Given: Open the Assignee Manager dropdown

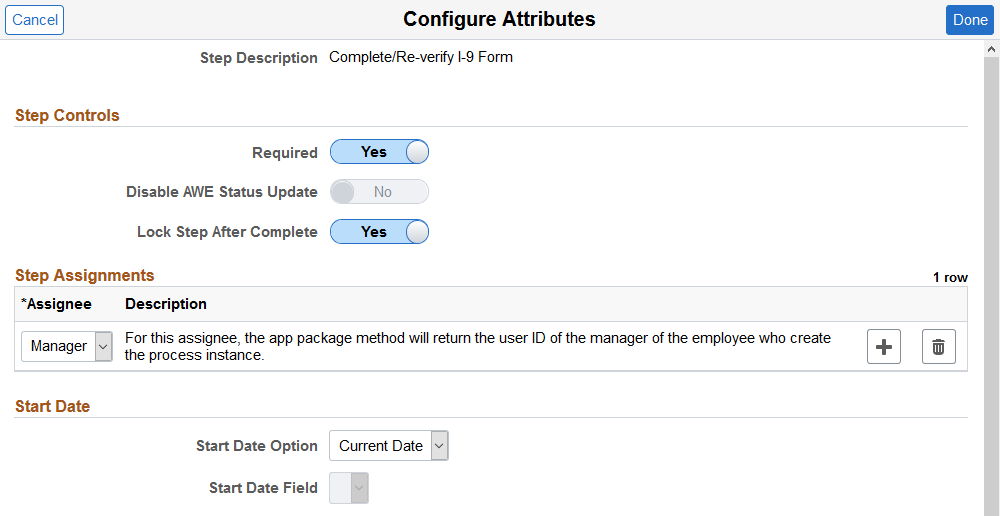Looking at the screenshot, I should point(67,346).
